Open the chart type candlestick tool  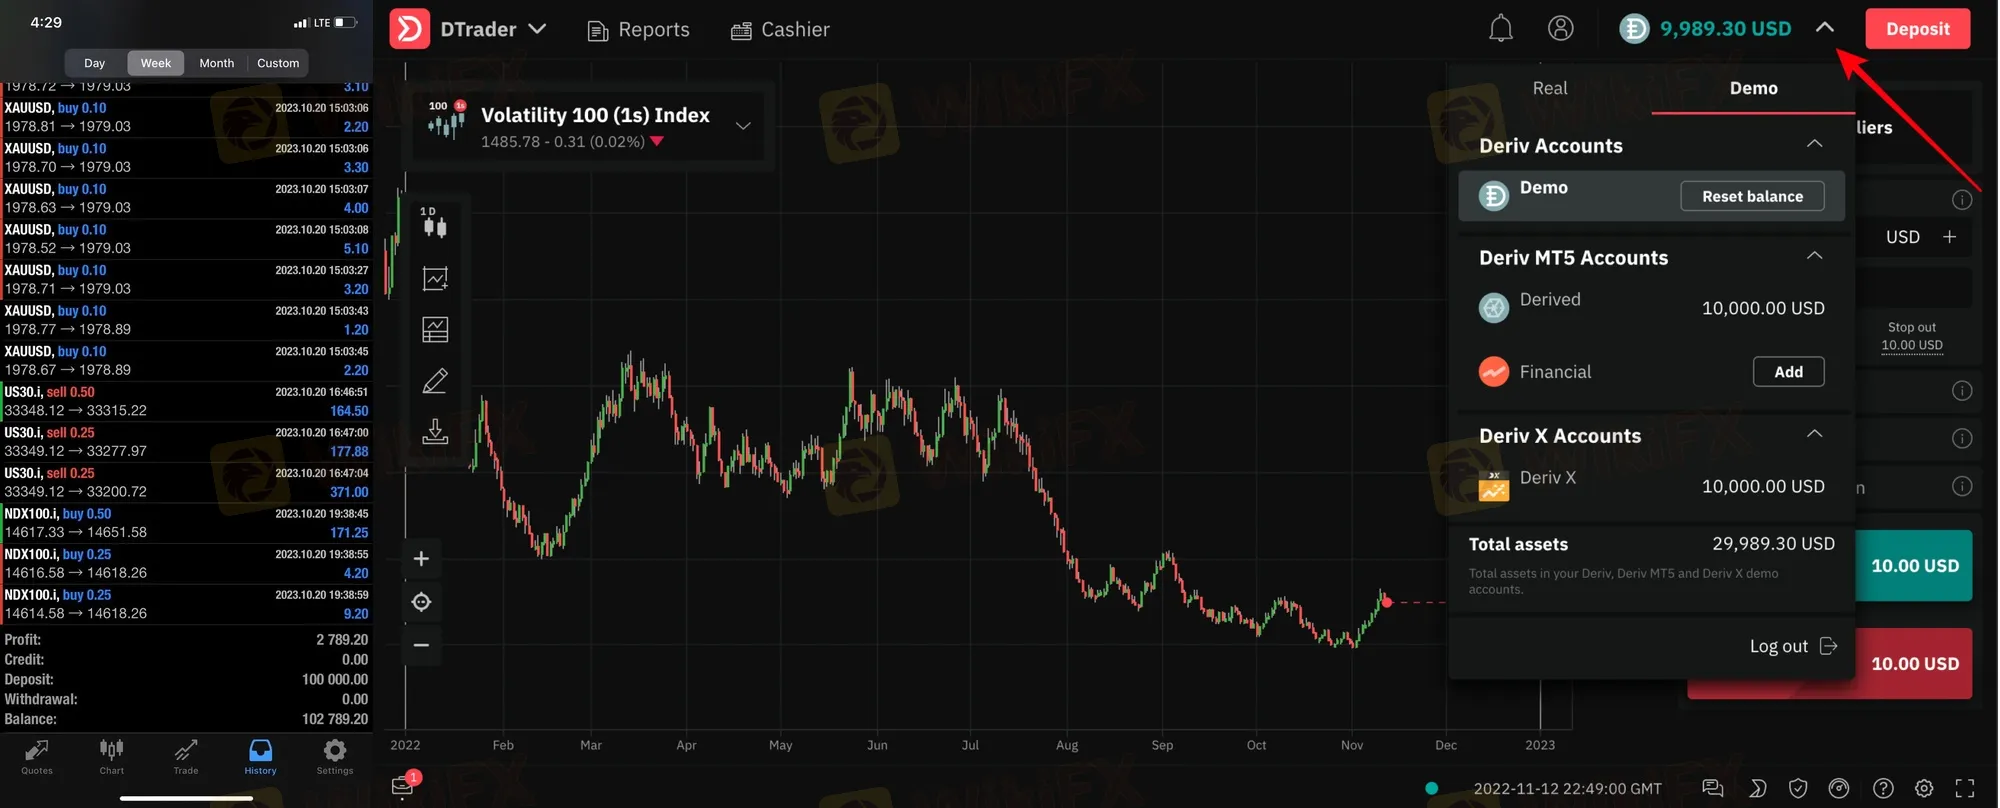tap(435, 226)
